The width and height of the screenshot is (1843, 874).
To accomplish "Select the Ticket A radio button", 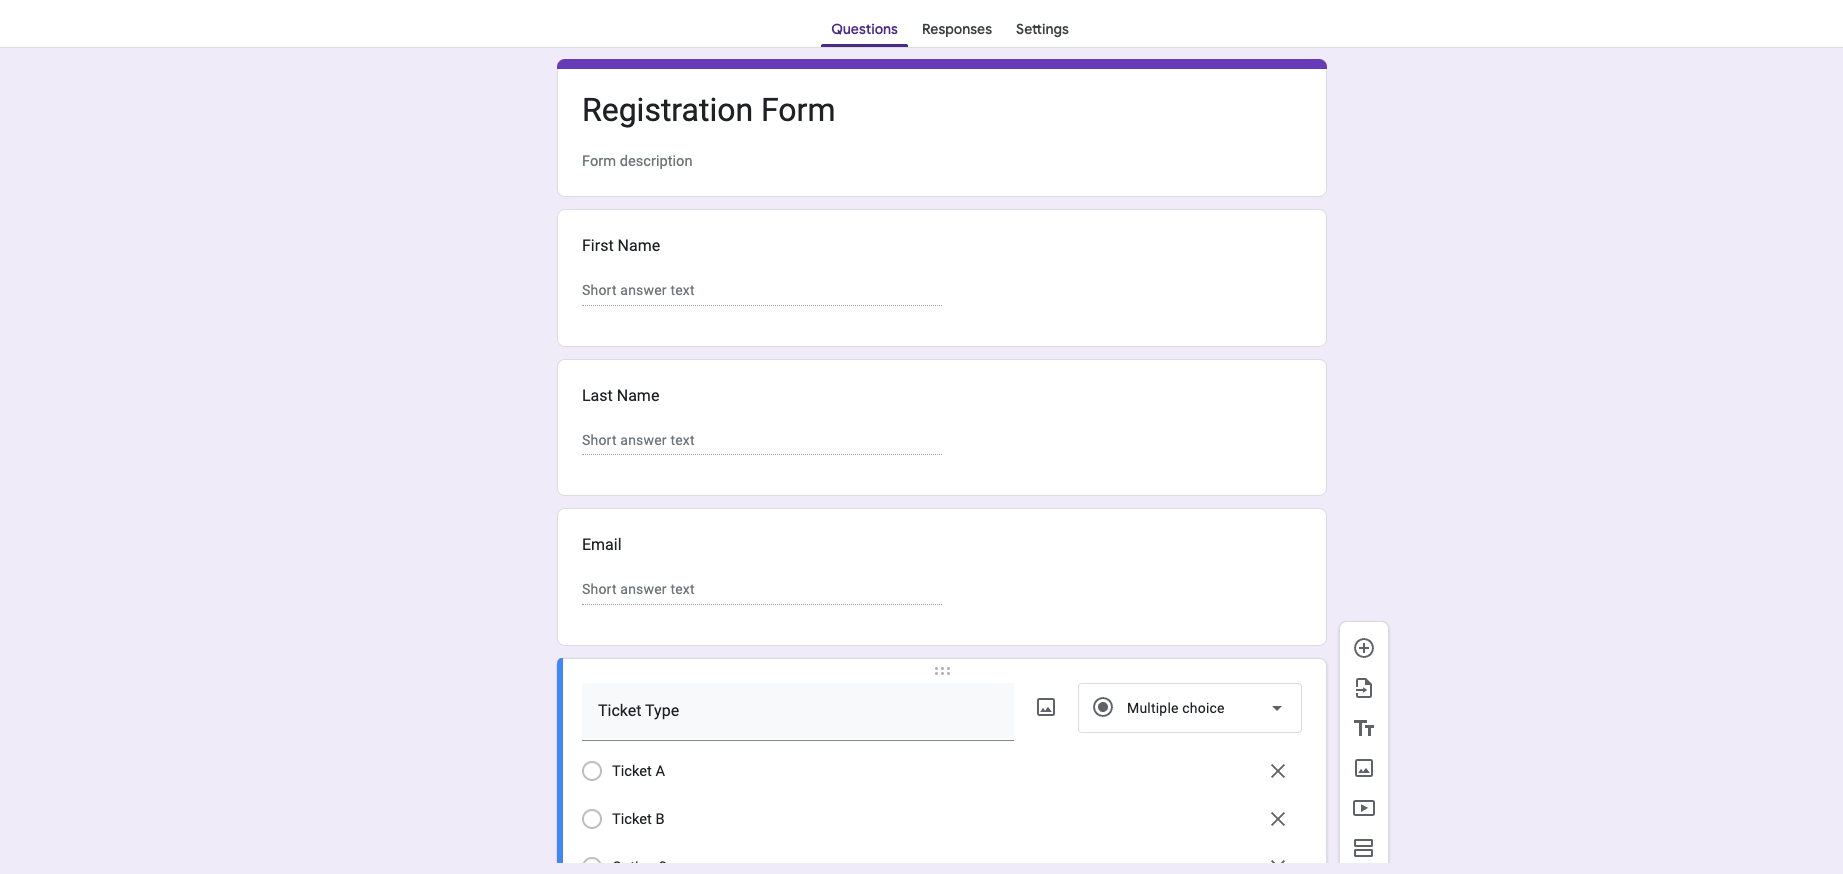I will [x=592, y=771].
